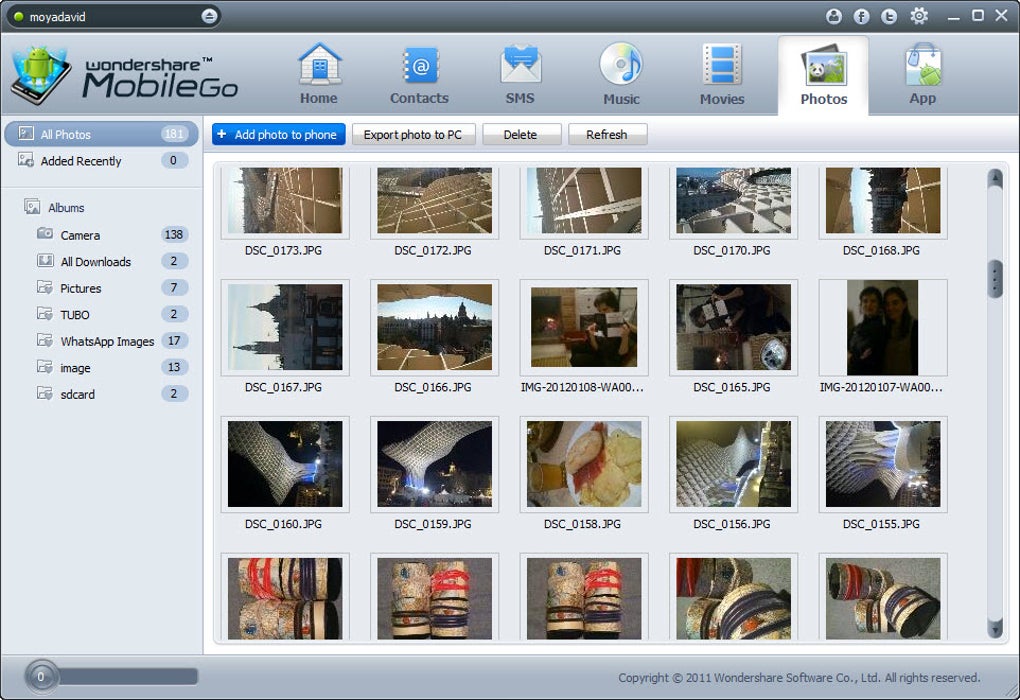Viewport: 1020px width, 700px height.
Task: Select thumbnail DSC_0166.JPG
Action: pos(435,327)
